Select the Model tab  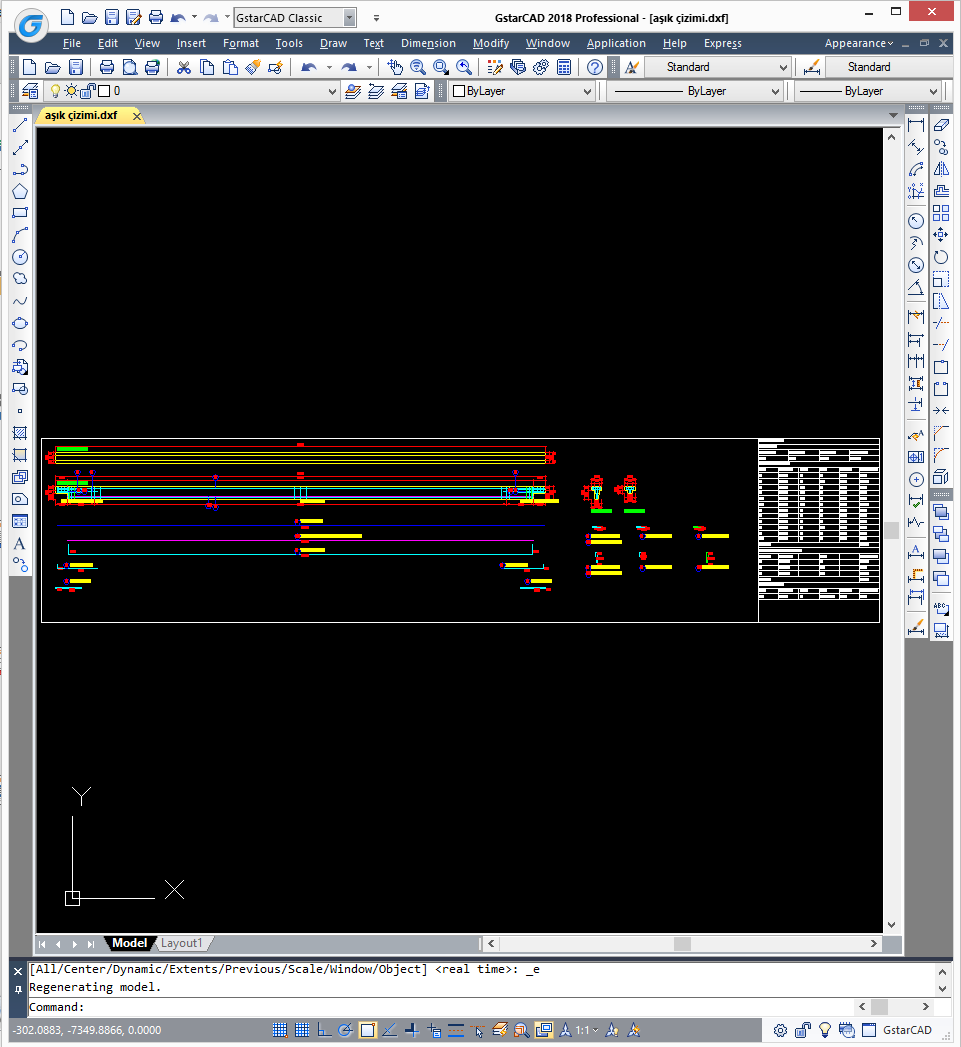tap(130, 943)
